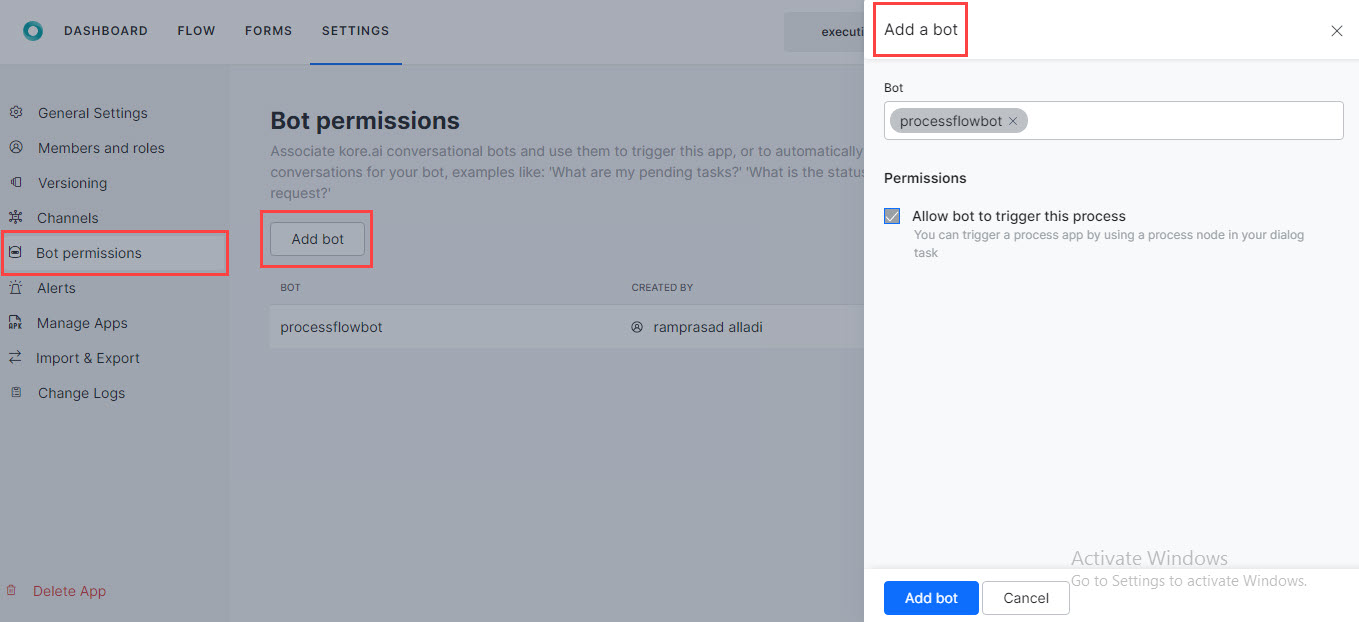
Task: Open the Channels icon in sidebar
Action: point(16,217)
